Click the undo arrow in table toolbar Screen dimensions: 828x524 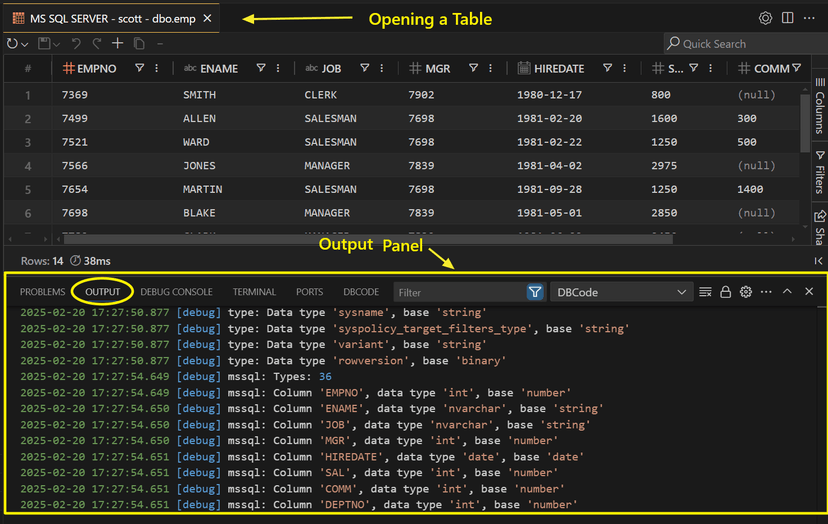[x=76, y=43]
